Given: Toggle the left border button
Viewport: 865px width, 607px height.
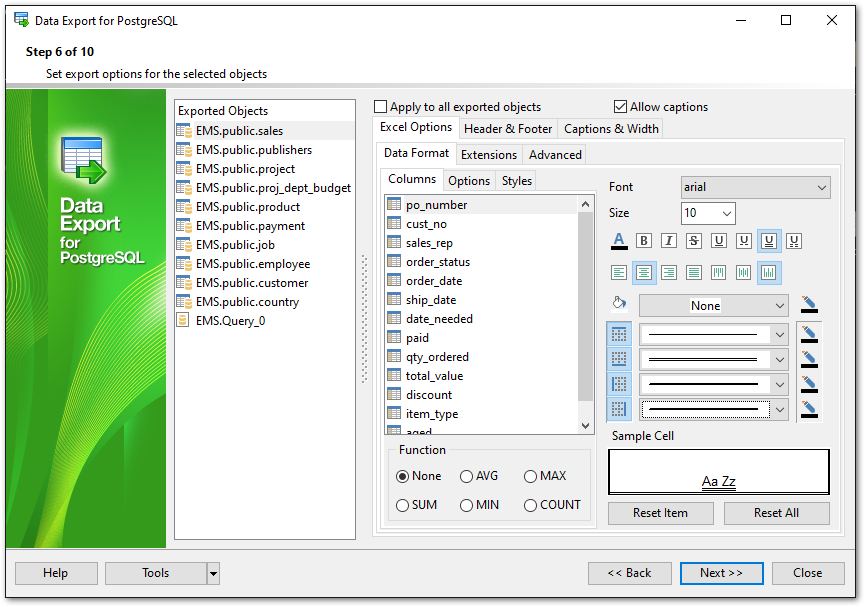Looking at the screenshot, I should coord(619,385).
